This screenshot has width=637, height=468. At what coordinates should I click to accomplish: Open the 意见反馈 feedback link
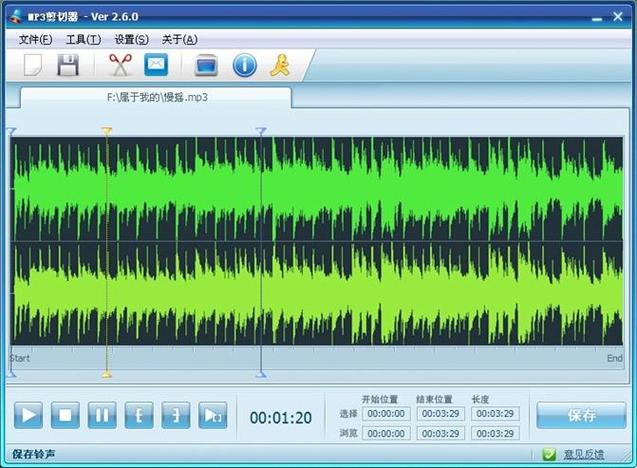pyautogui.click(x=583, y=455)
